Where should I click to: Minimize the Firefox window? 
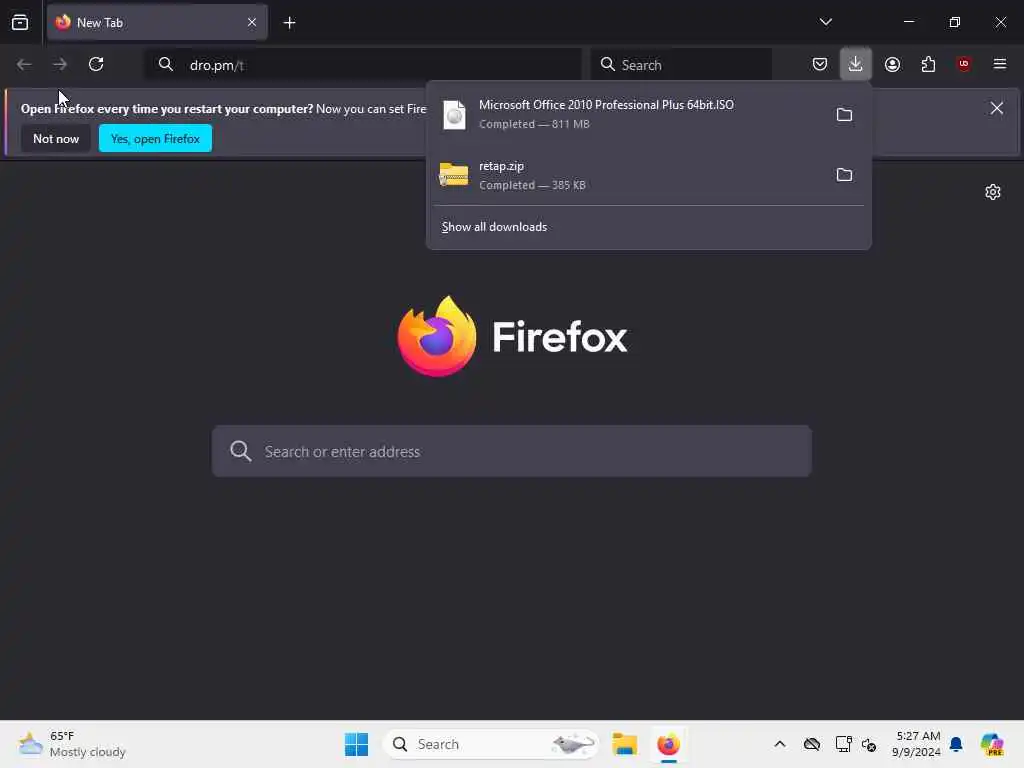[x=908, y=22]
